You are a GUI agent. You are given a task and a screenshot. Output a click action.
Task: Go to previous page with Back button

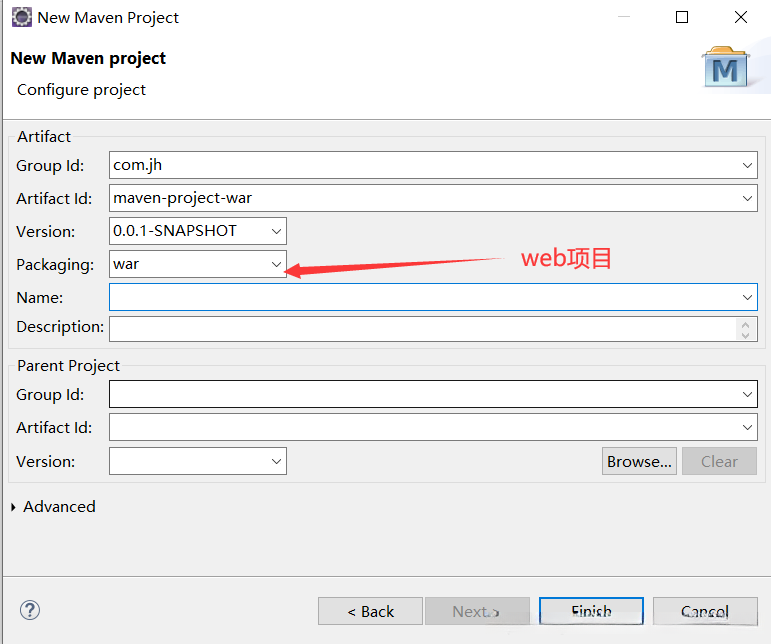pos(370,611)
